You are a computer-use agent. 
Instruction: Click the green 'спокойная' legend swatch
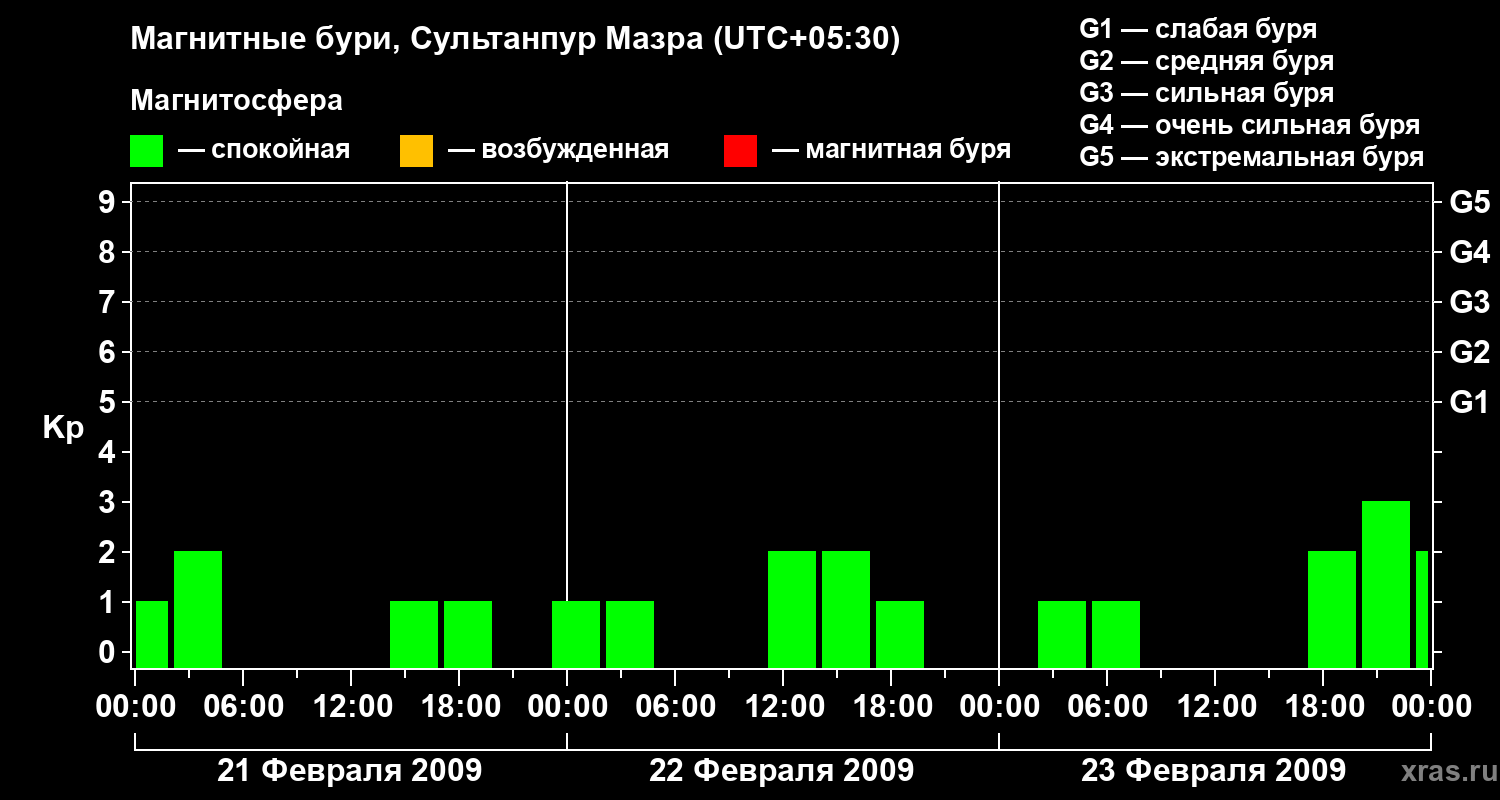point(147,151)
